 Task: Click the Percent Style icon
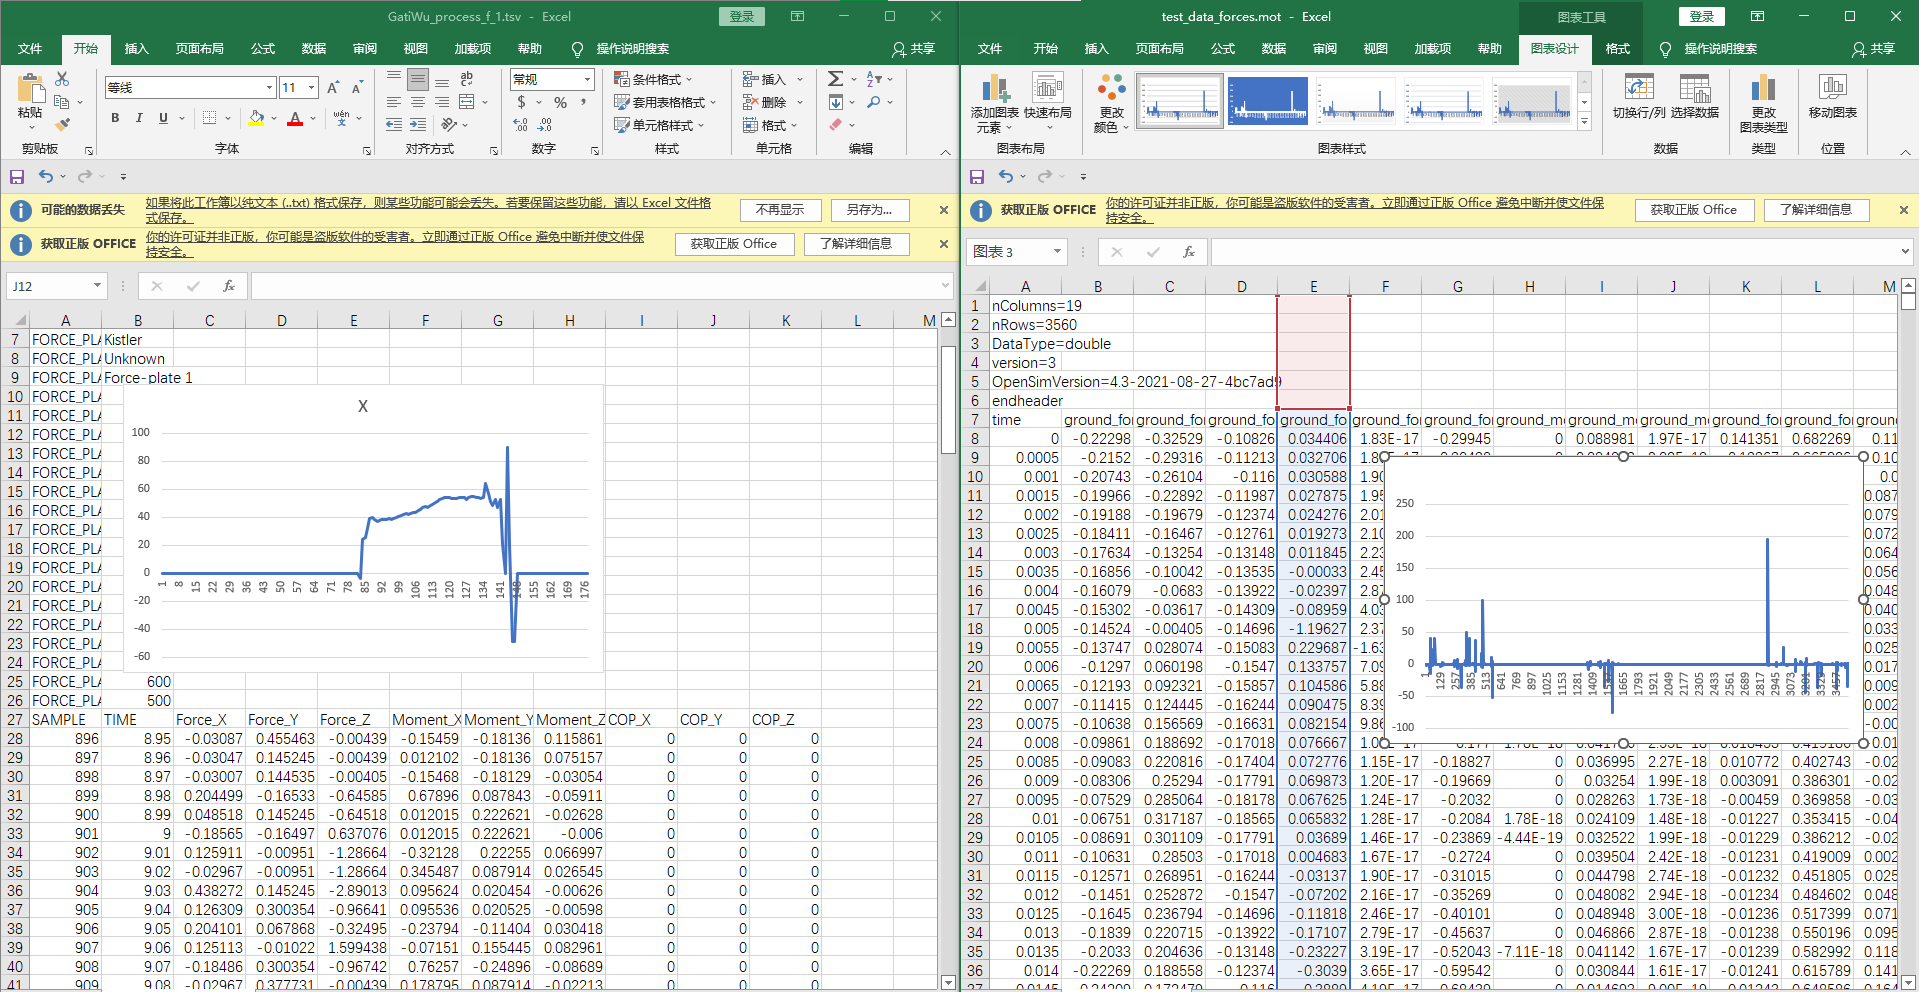click(x=560, y=102)
